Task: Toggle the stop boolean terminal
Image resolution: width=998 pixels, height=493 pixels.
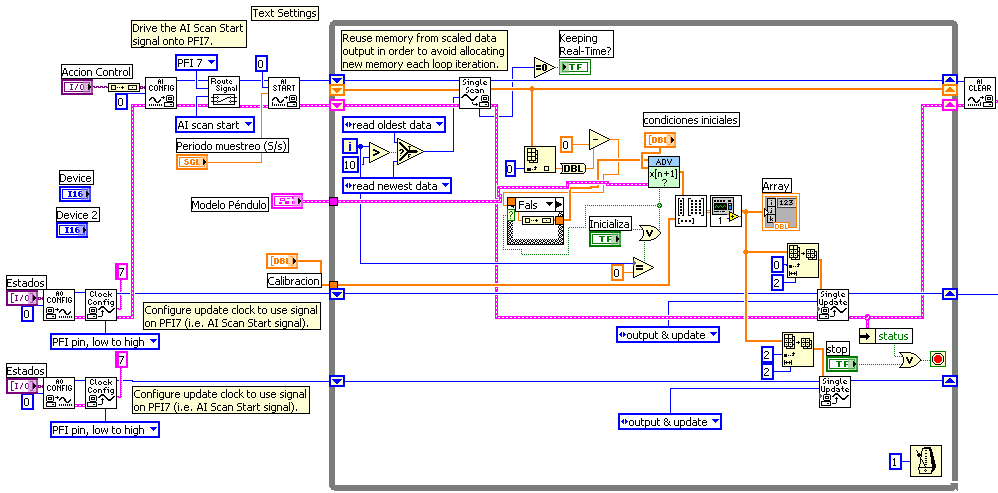Action: (841, 364)
